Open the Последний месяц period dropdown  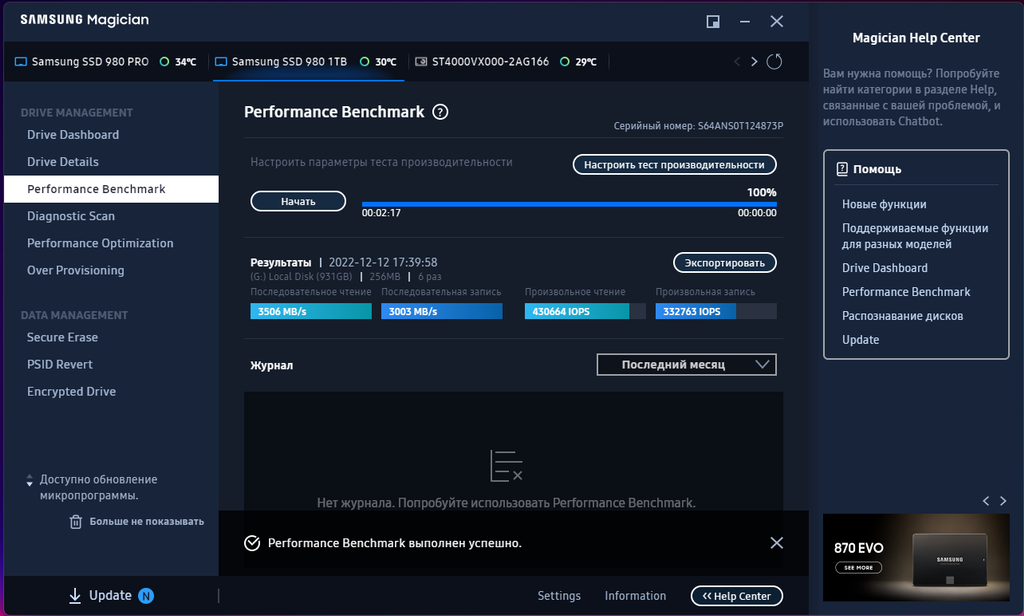coord(686,365)
